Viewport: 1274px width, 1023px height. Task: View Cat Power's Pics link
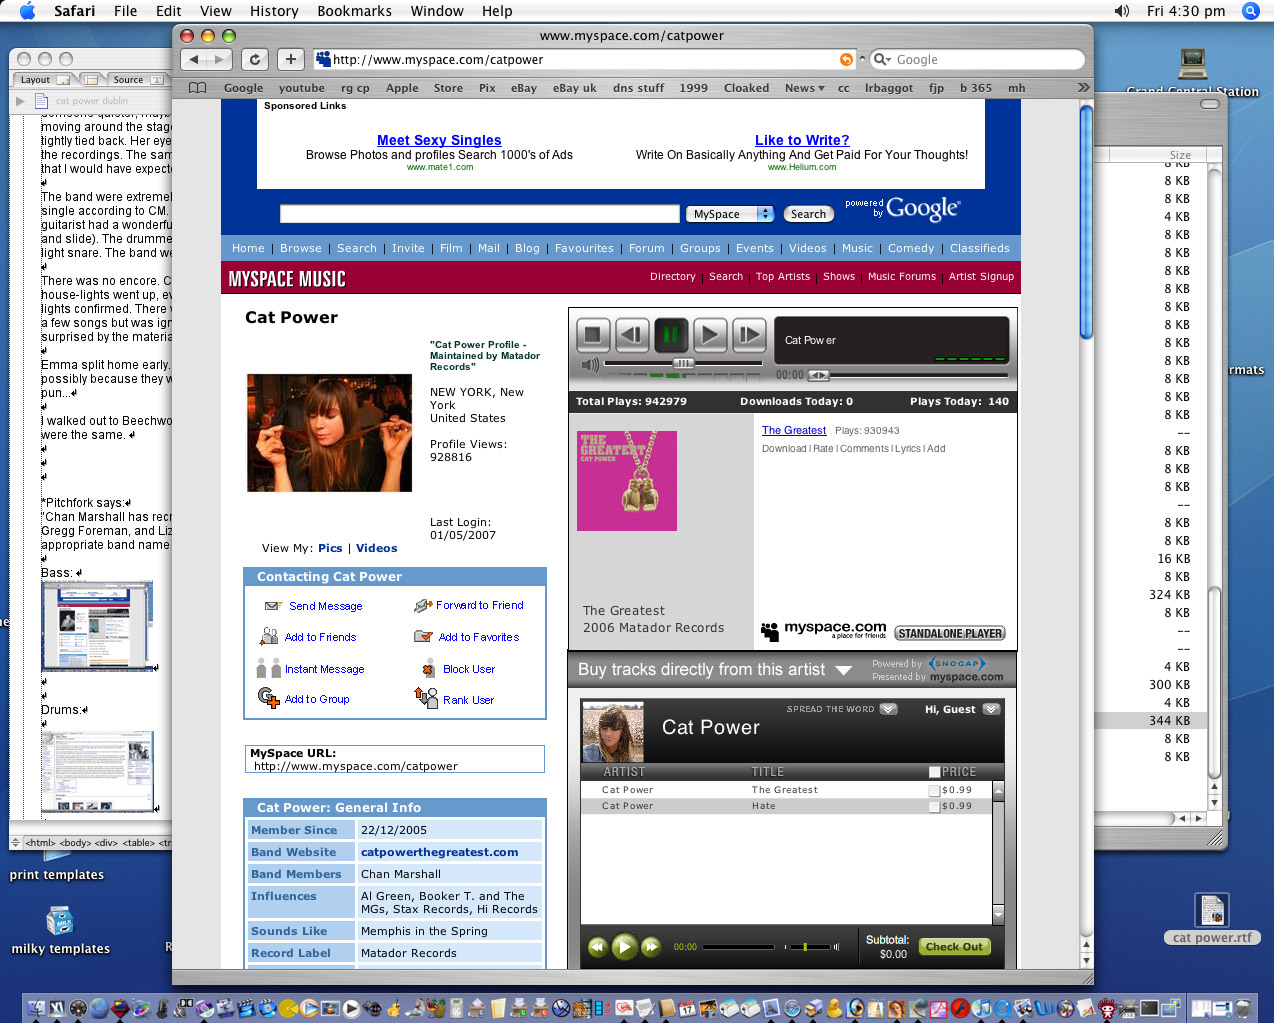pos(330,548)
